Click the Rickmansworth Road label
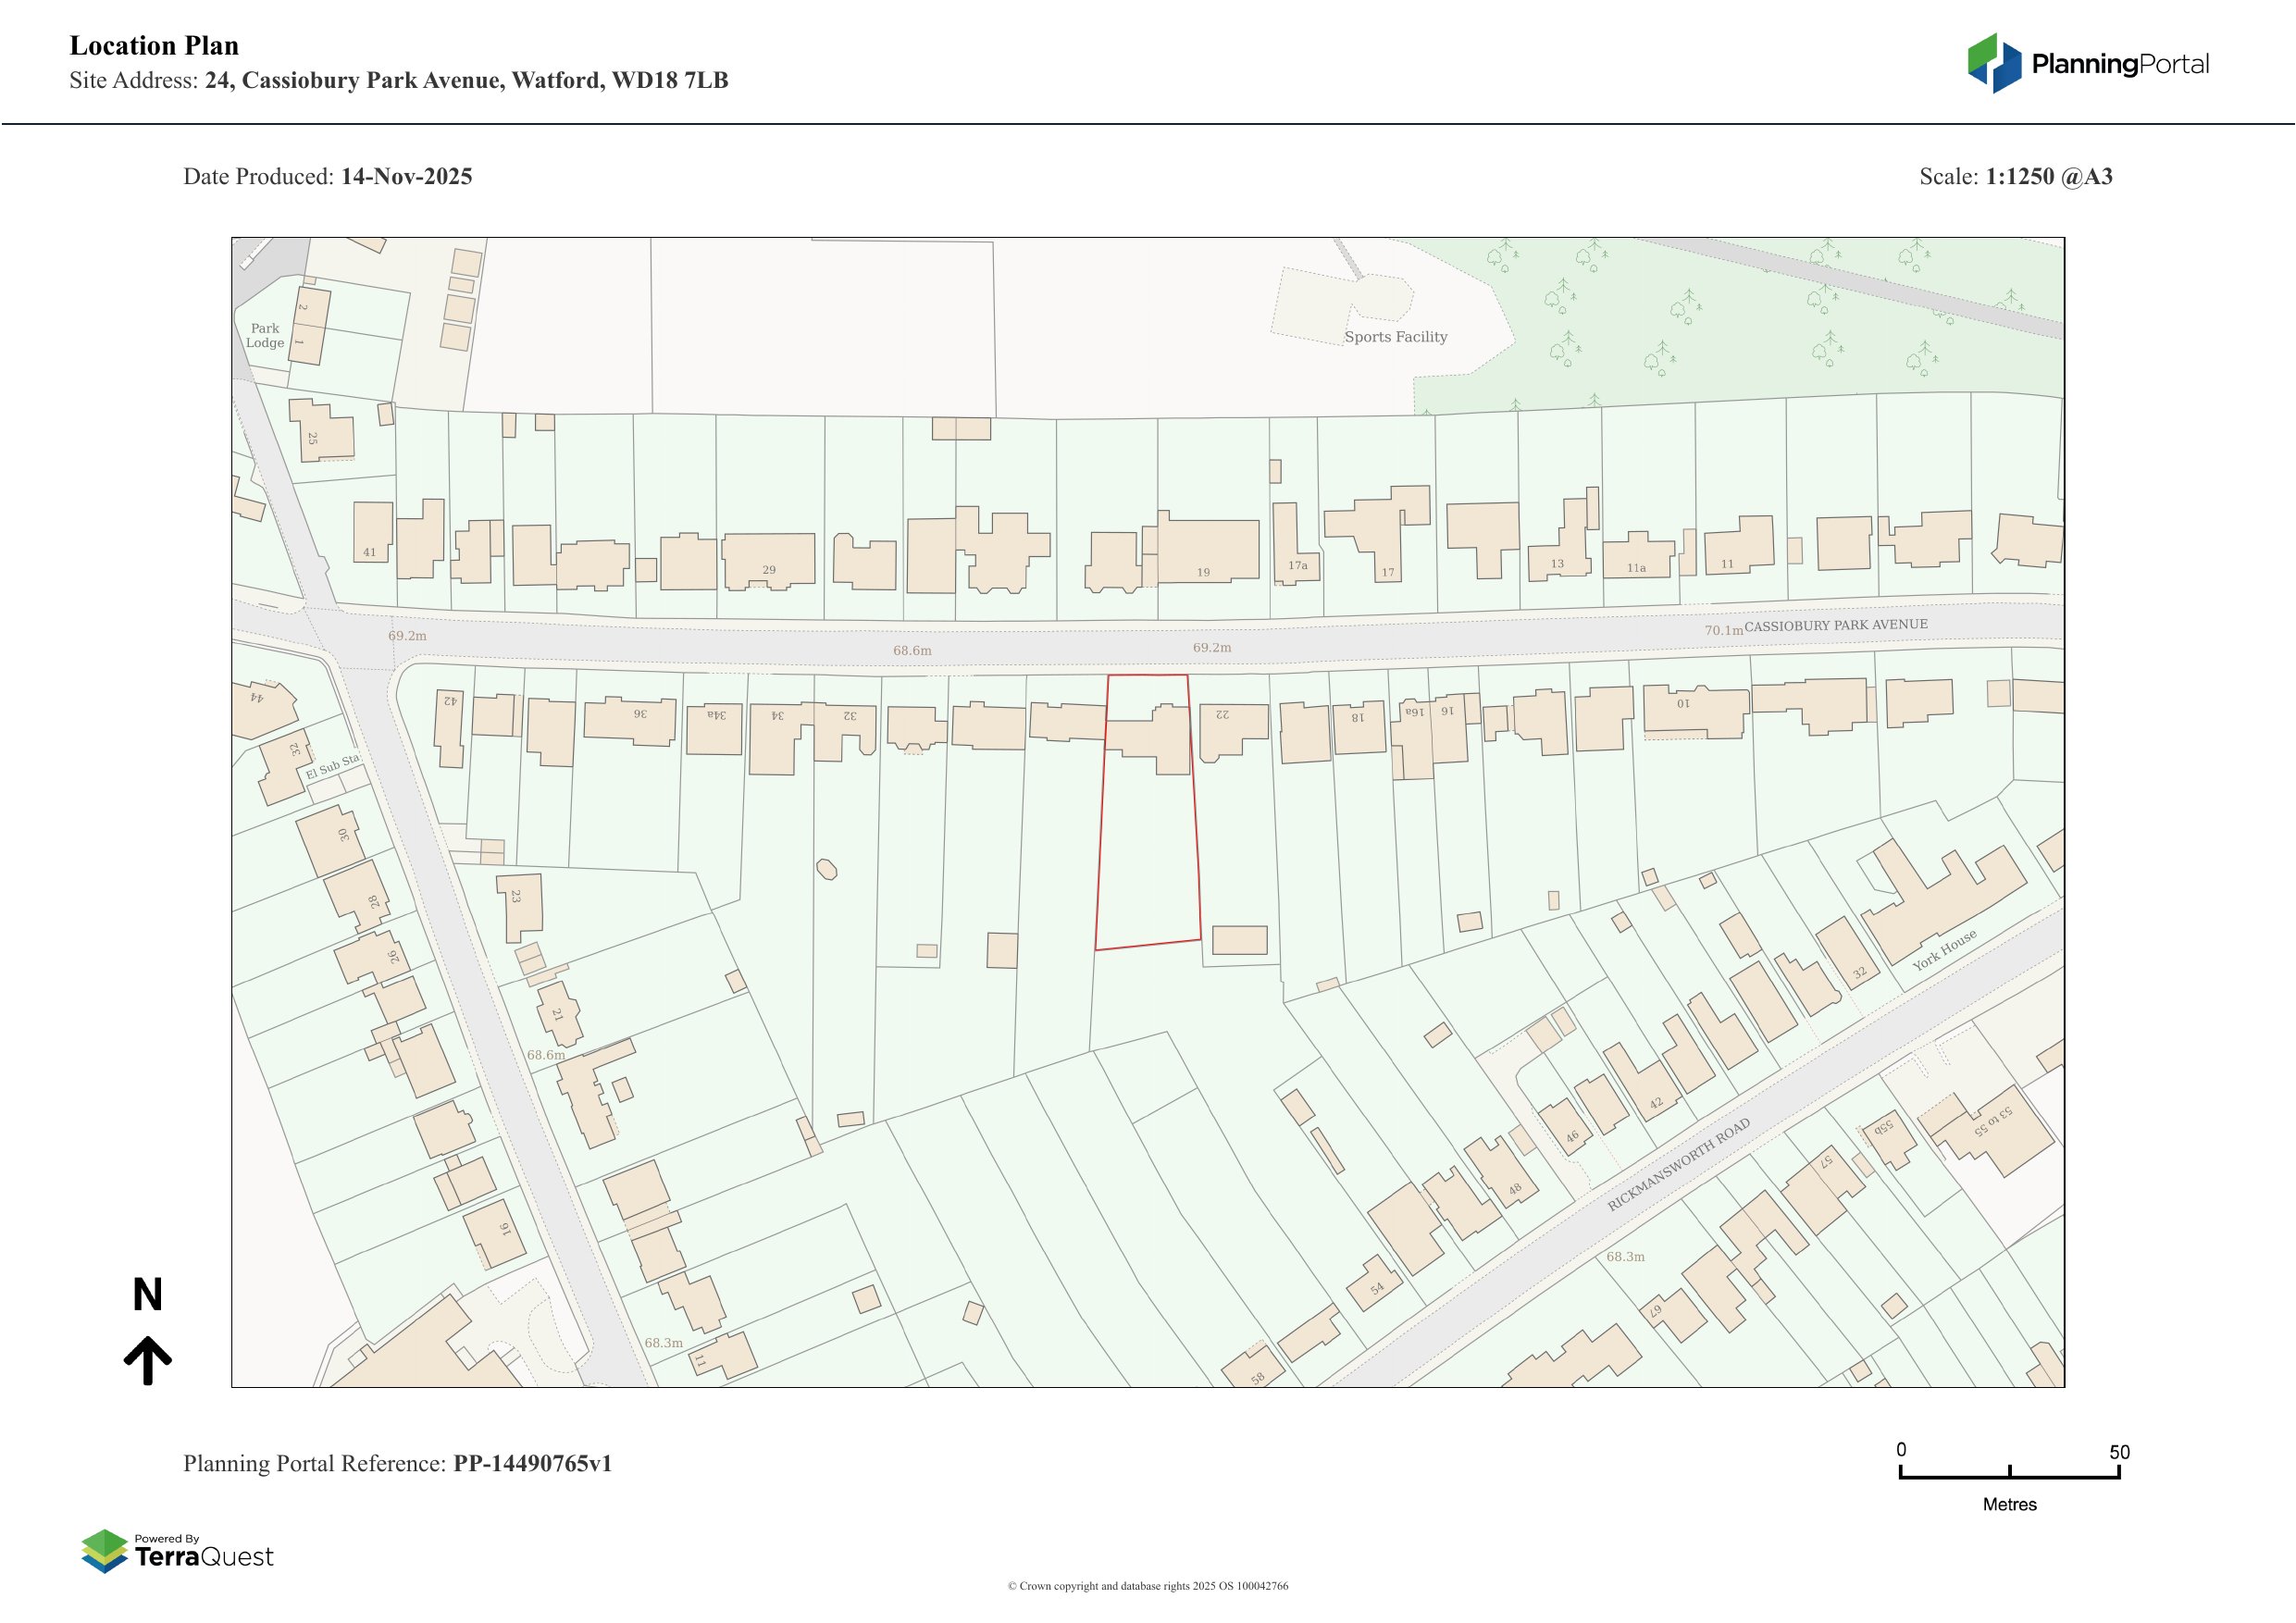The image size is (2296, 1623). (1678, 1164)
